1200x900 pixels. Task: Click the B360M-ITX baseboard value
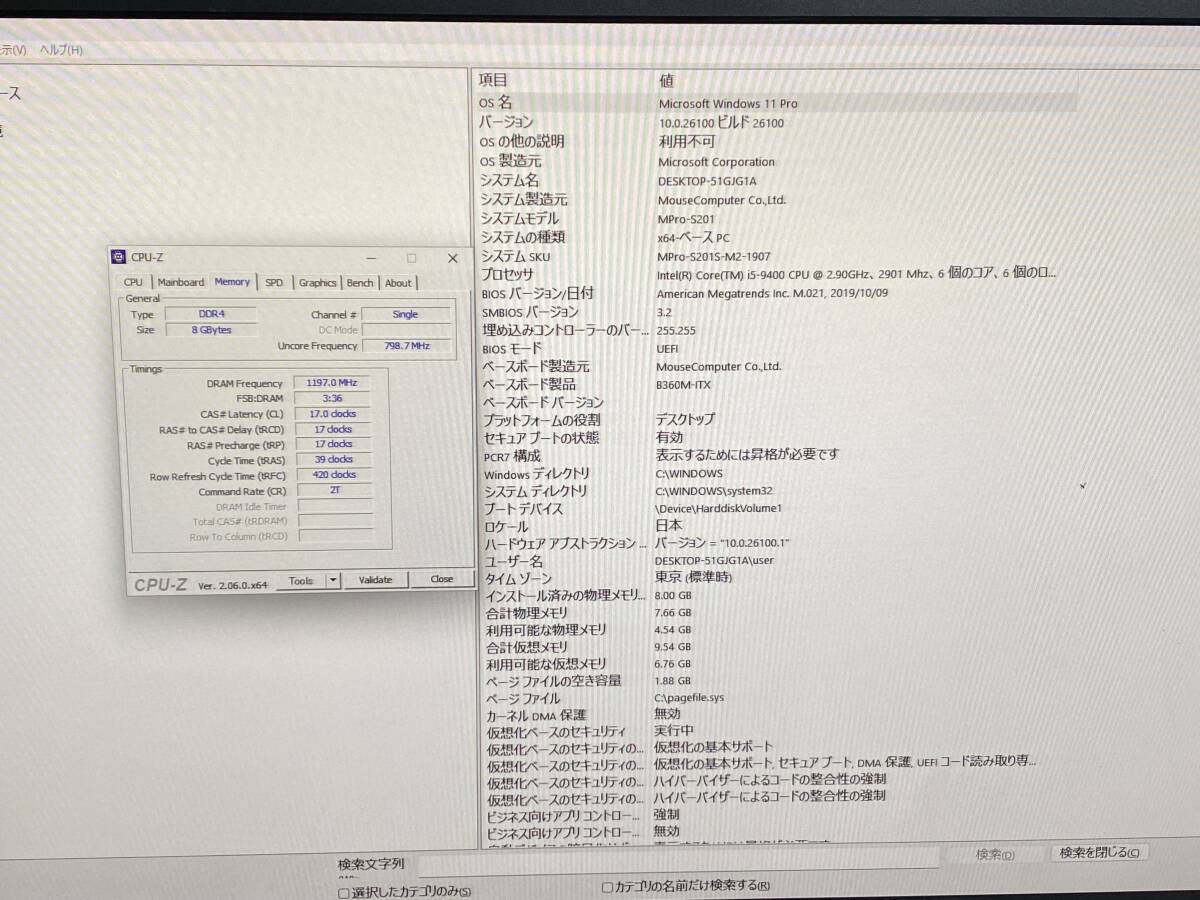685,384
